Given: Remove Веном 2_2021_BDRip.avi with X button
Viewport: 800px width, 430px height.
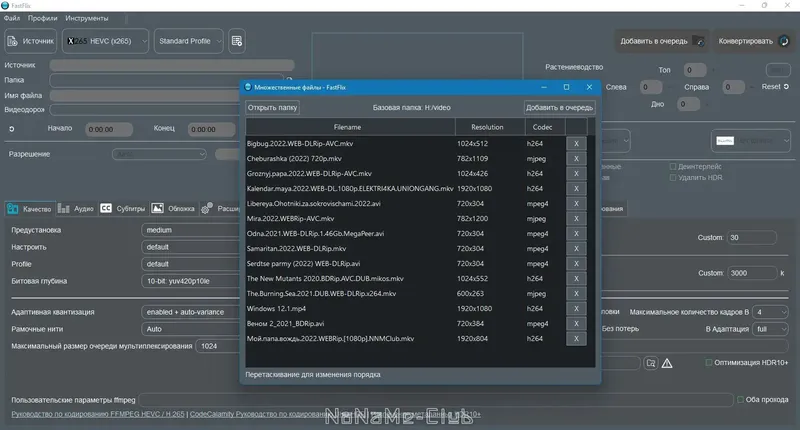Looking at the screenshot, I should [576, 324].
